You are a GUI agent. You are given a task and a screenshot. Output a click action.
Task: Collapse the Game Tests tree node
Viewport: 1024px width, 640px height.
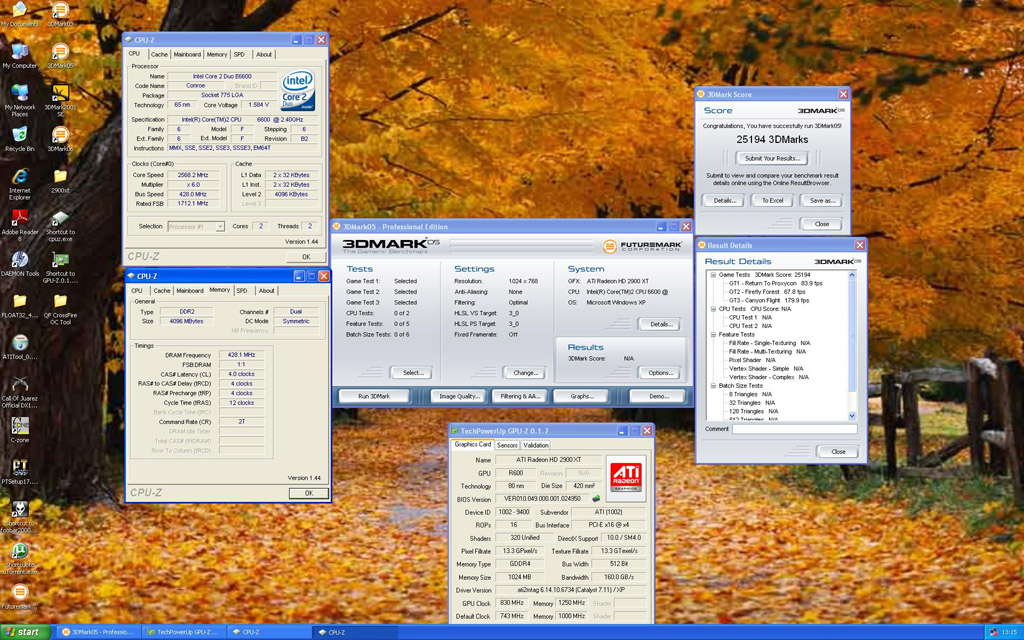point(713,275)
